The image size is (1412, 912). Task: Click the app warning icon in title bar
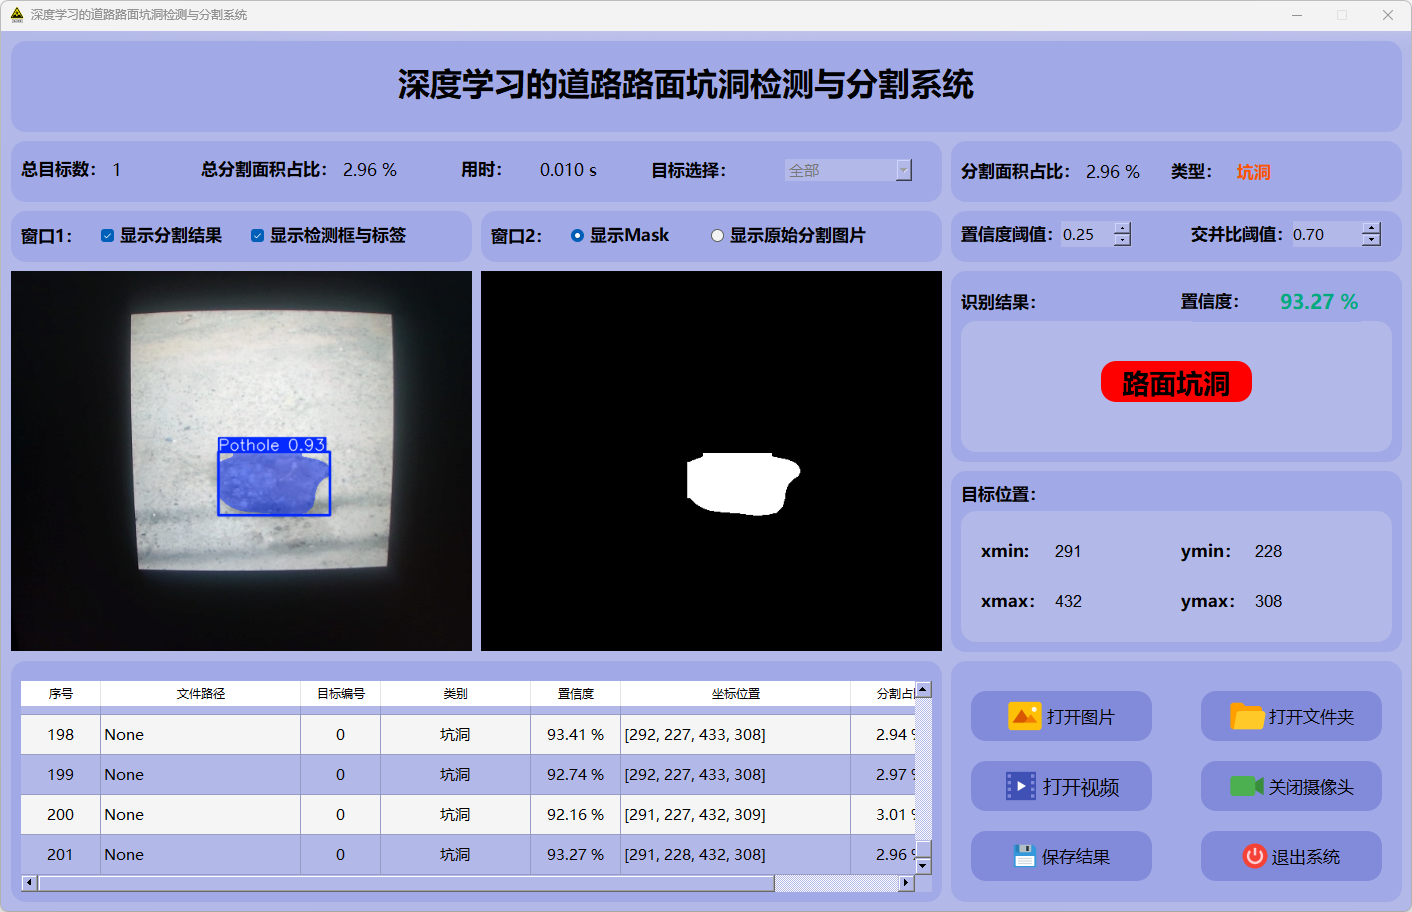tap(16, 15)
